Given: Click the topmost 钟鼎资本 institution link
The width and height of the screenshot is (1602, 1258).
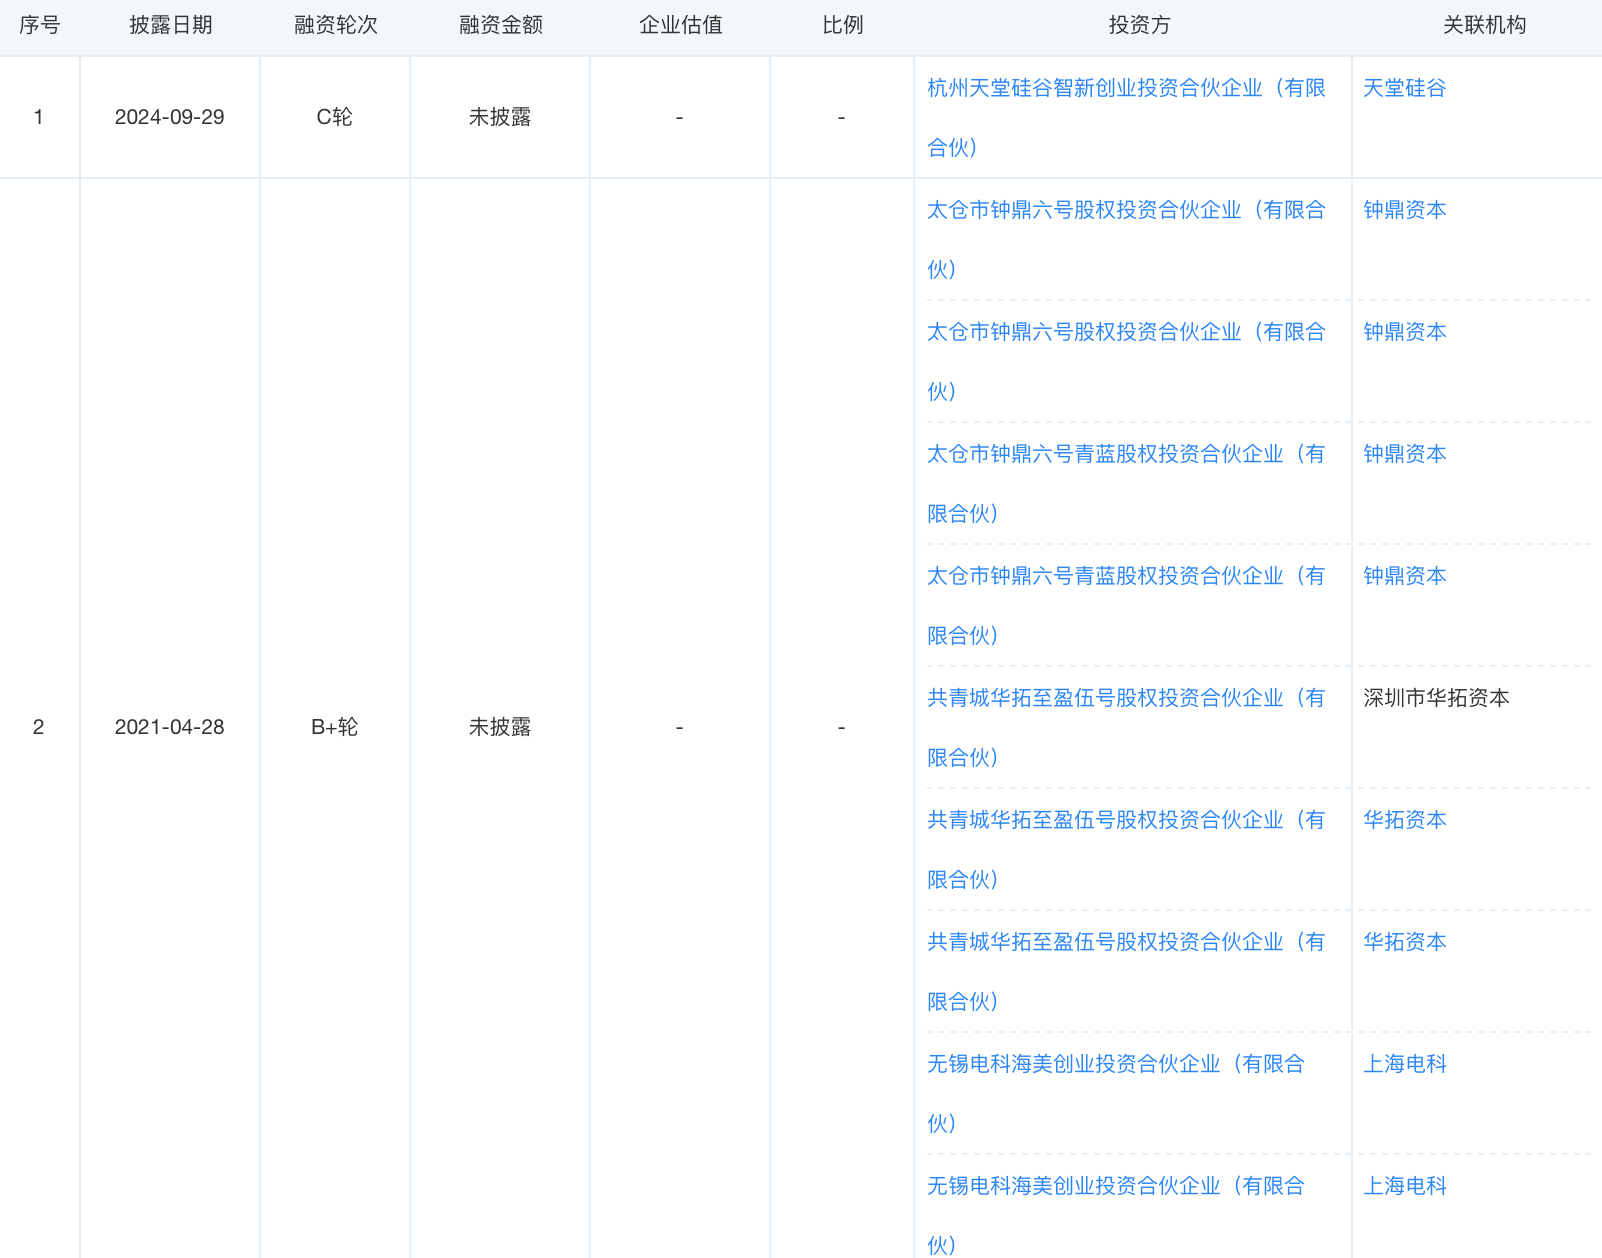Looking at the screenshot, I should 1404,211.
